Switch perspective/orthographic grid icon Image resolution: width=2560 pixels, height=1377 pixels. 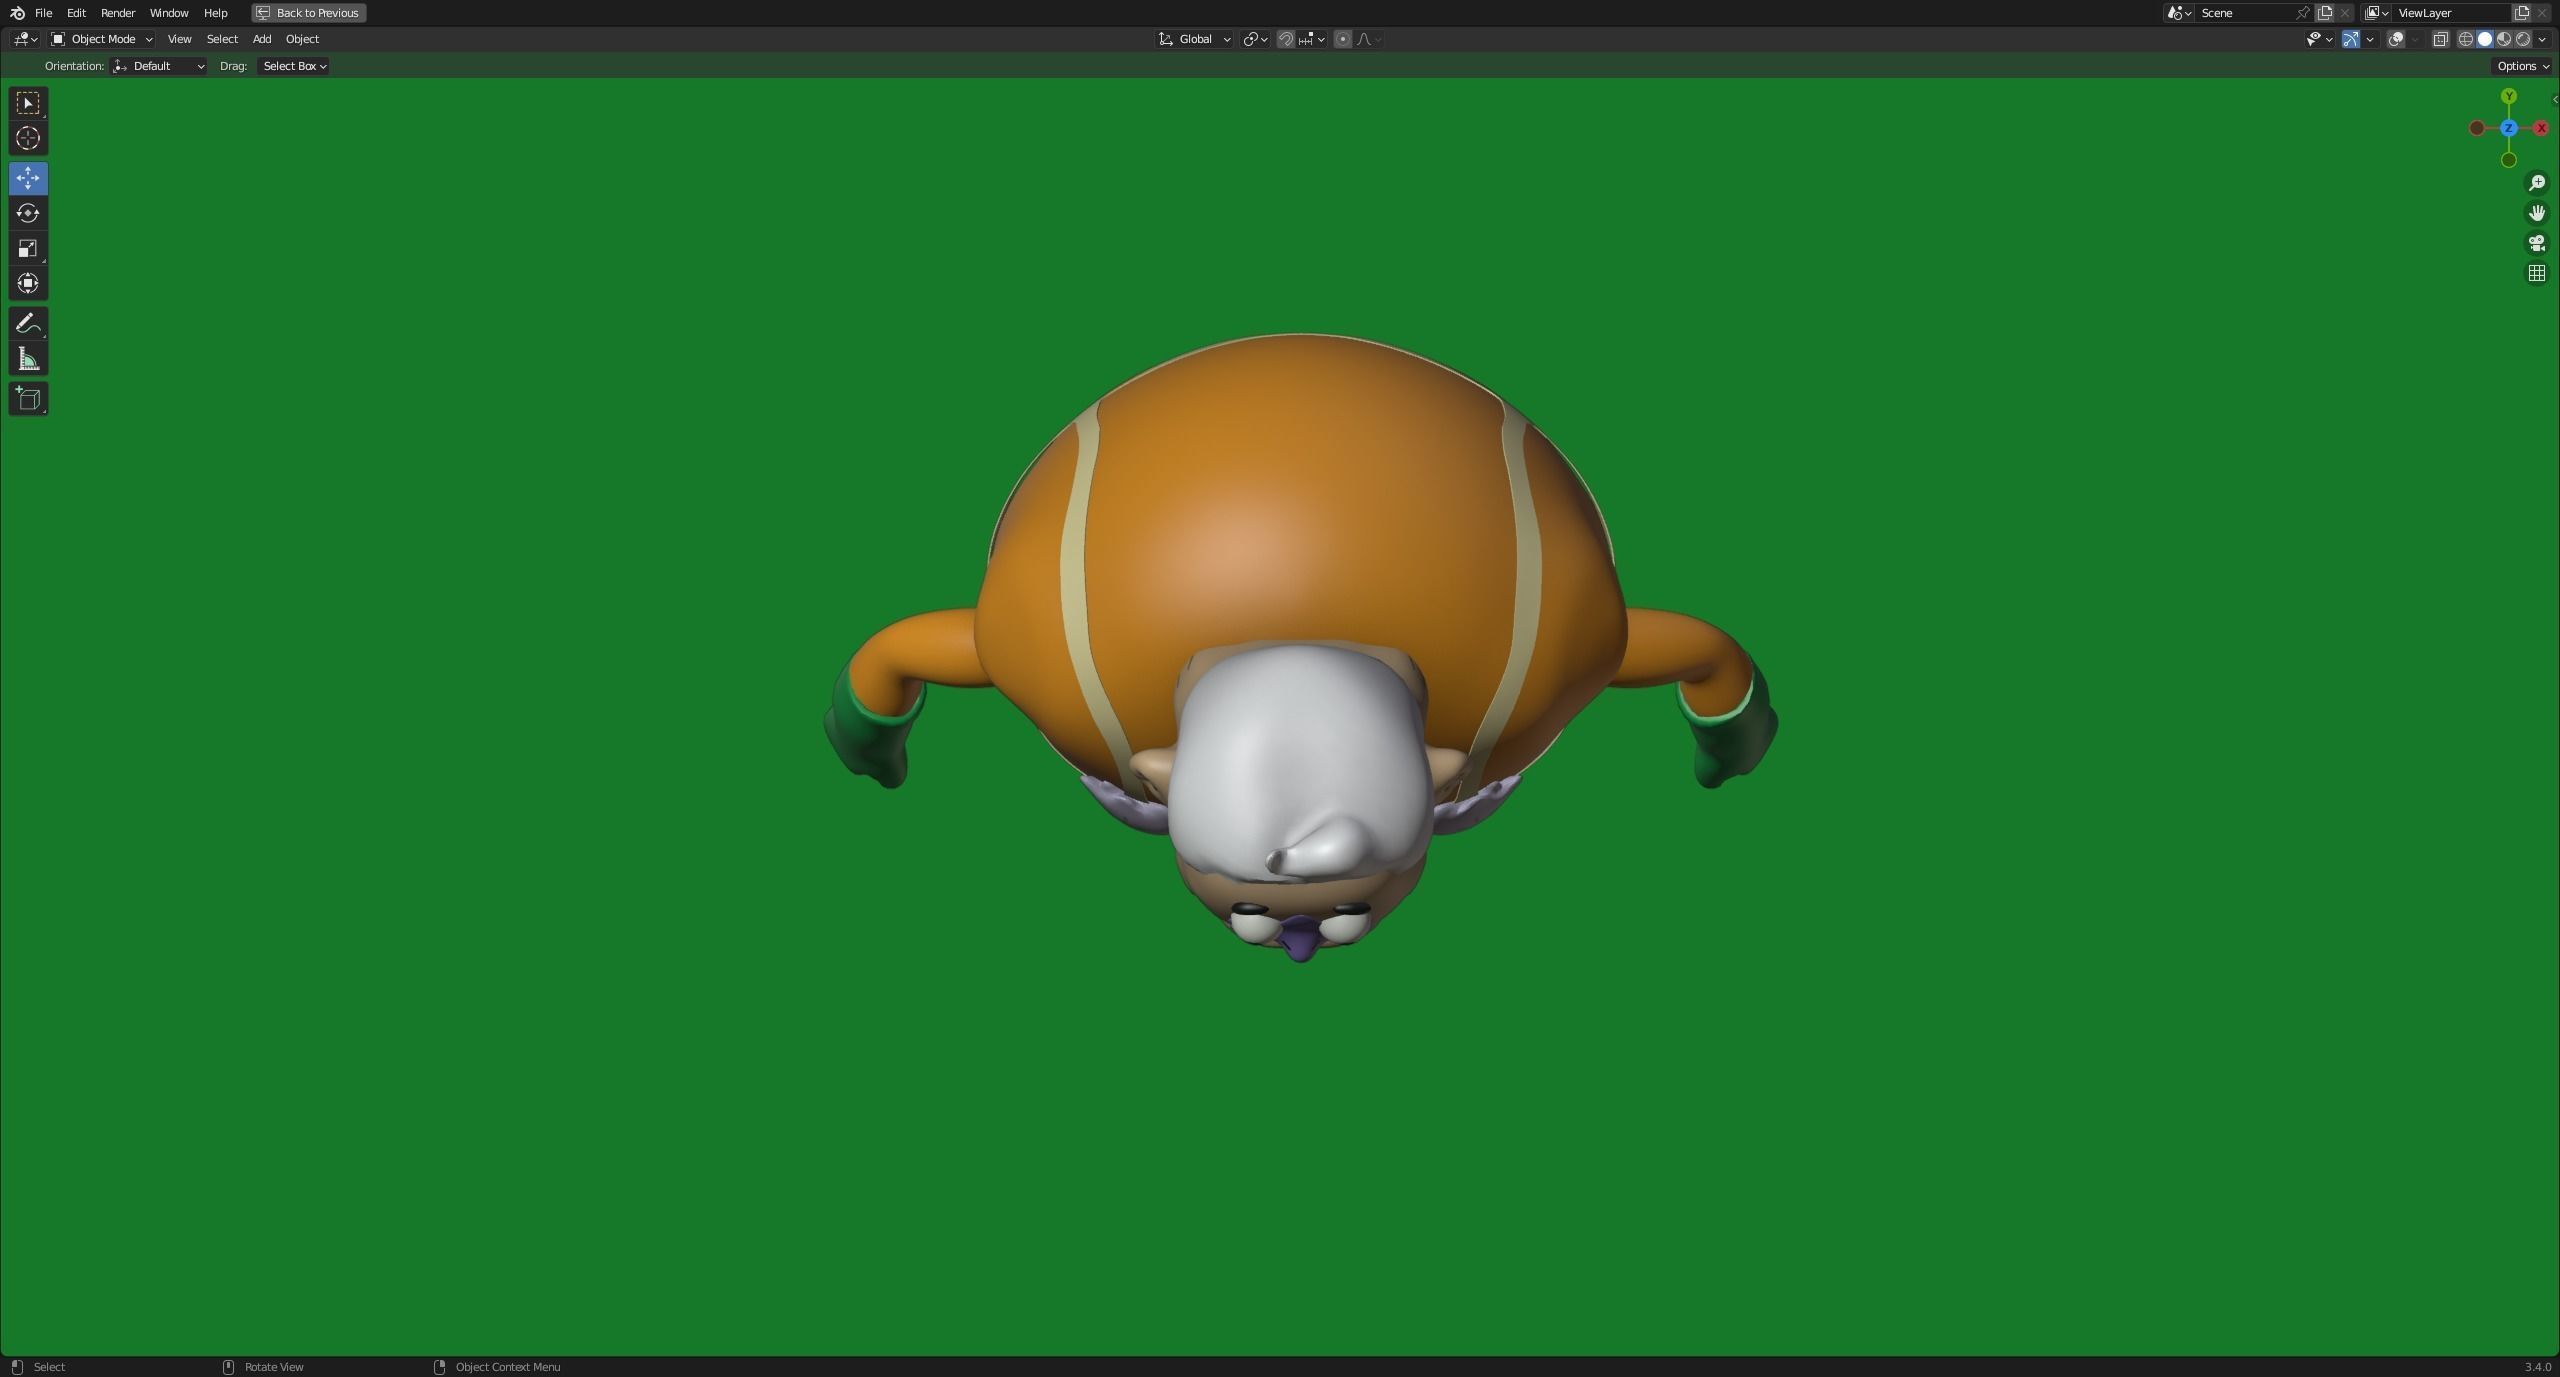click(x=2536, y=273)
